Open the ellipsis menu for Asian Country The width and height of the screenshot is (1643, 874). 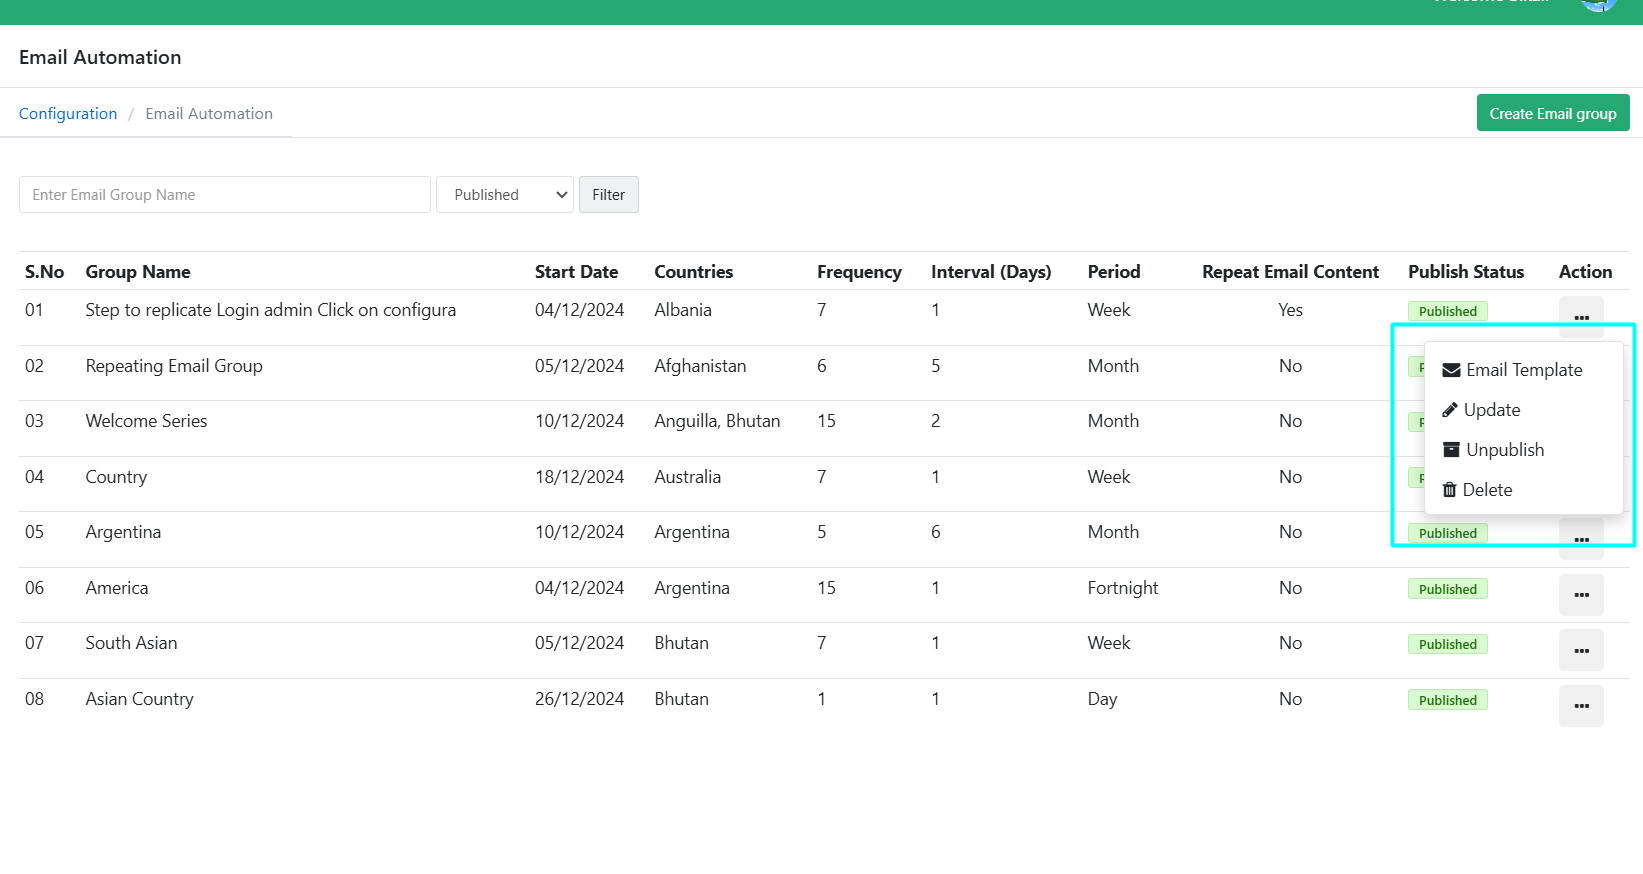1580,706
